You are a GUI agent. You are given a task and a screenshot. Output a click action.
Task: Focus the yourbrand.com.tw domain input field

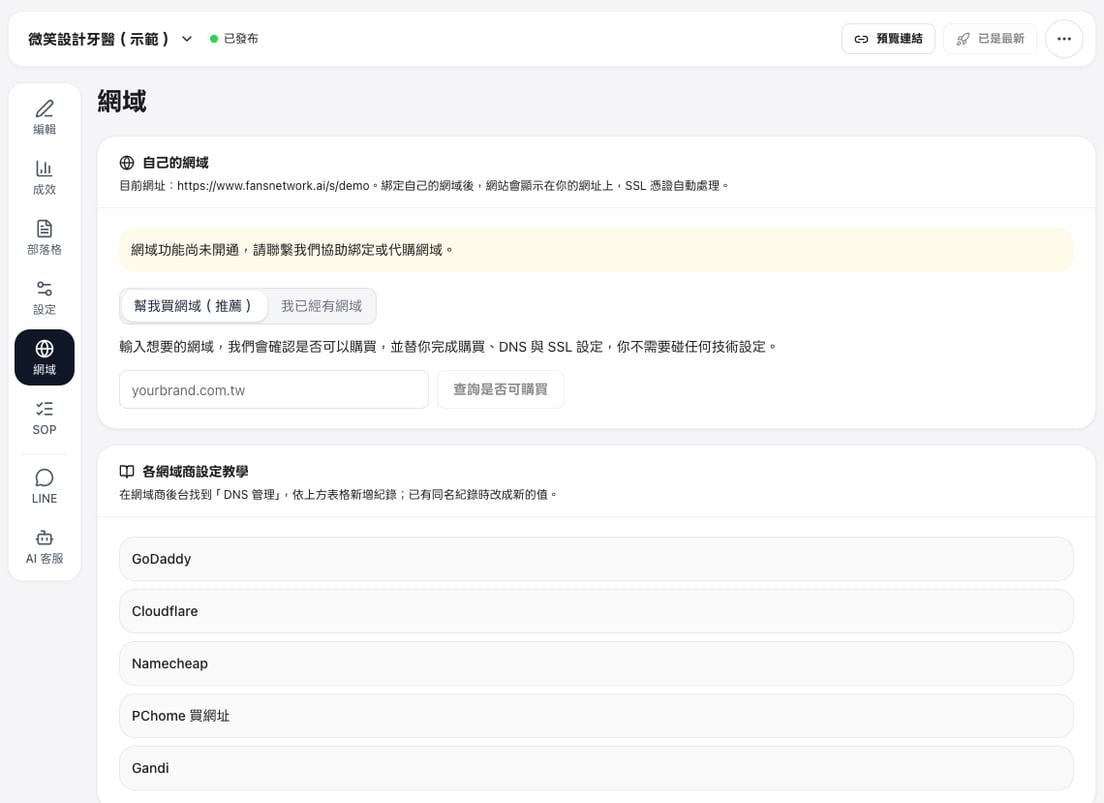click(x=274, y=390)
